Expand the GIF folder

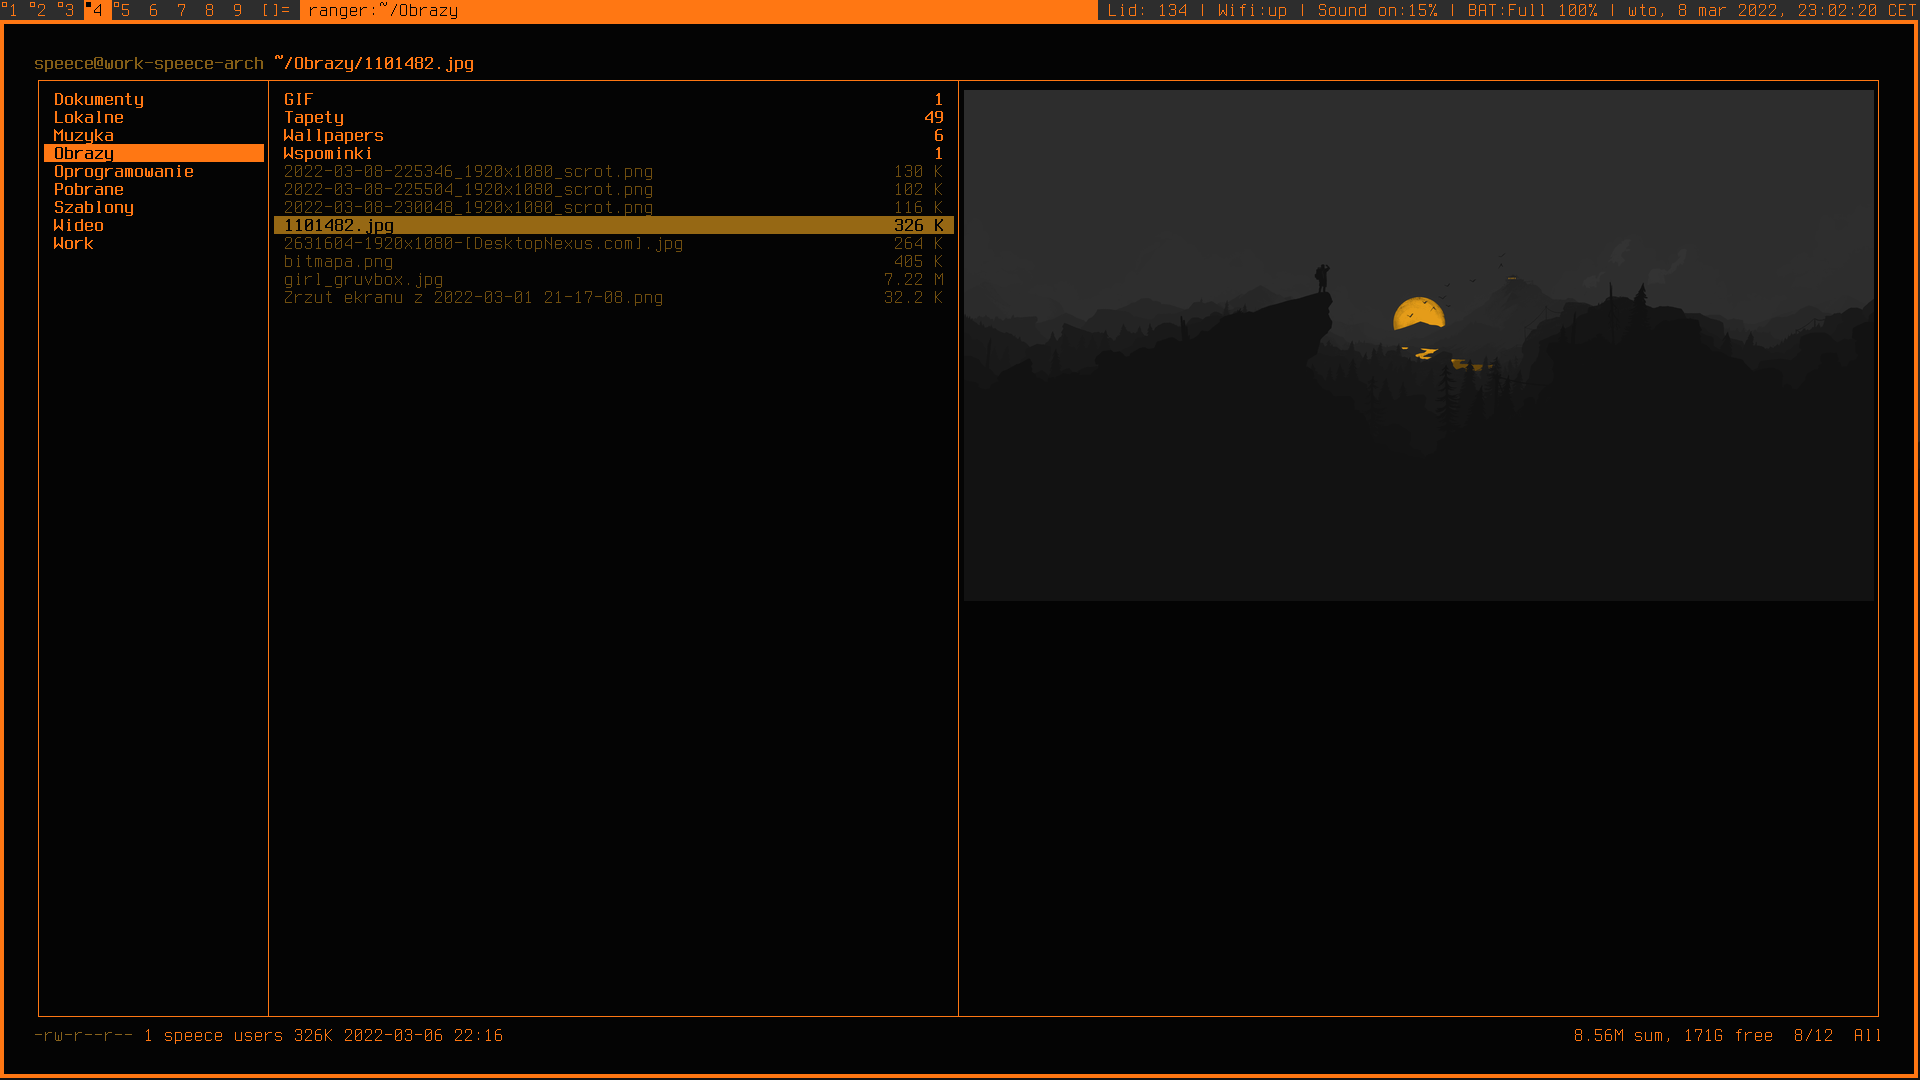pos(298,99)
